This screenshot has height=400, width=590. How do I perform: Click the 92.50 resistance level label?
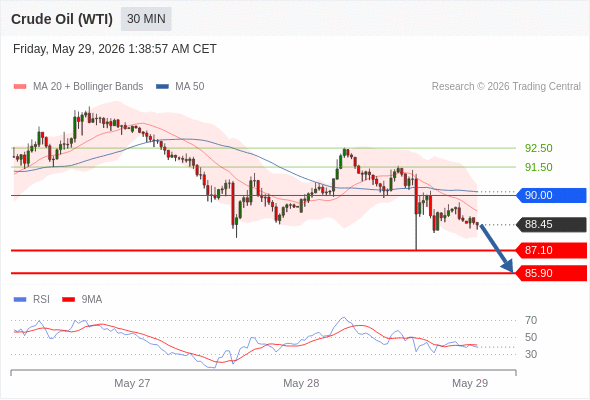[x=538, y=148]
